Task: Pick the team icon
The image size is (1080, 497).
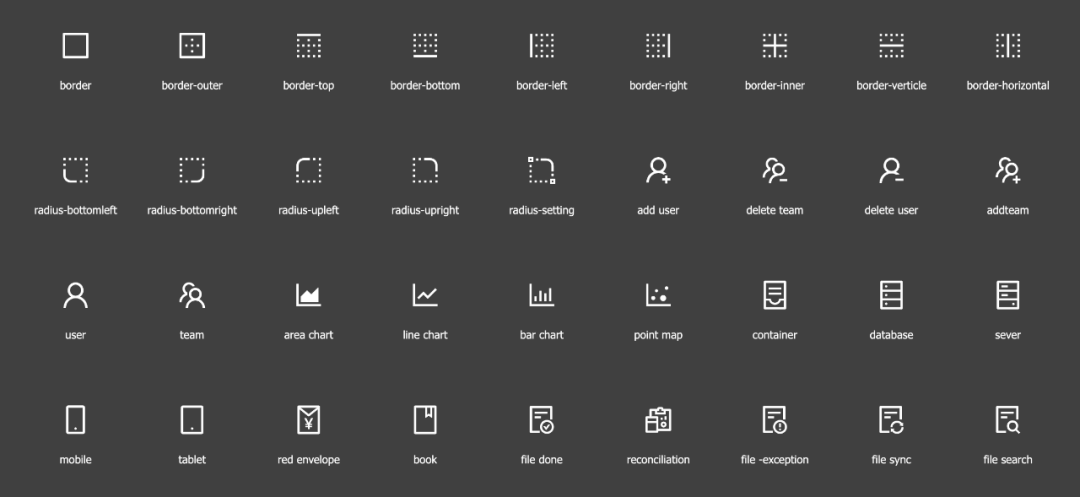Action: (x=191, y=295)
